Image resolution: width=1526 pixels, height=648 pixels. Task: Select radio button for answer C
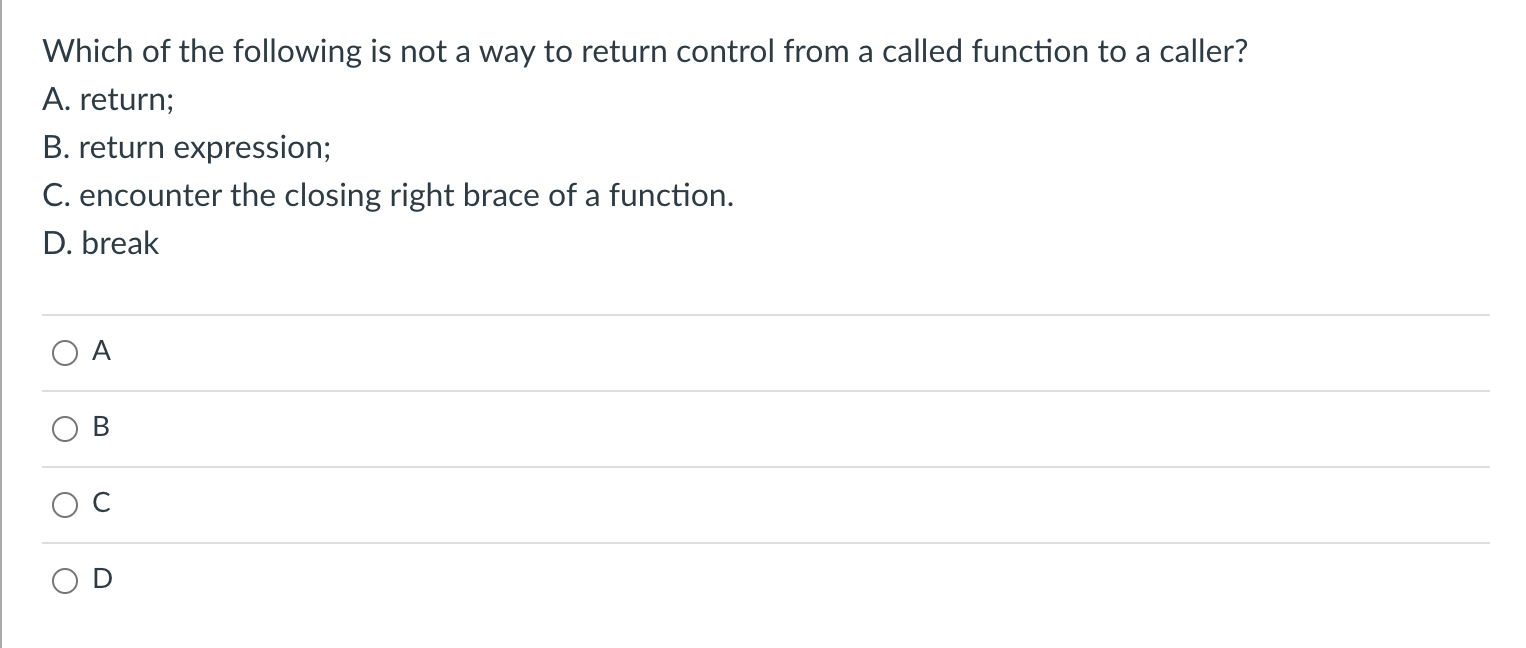[x=64, y=504]
